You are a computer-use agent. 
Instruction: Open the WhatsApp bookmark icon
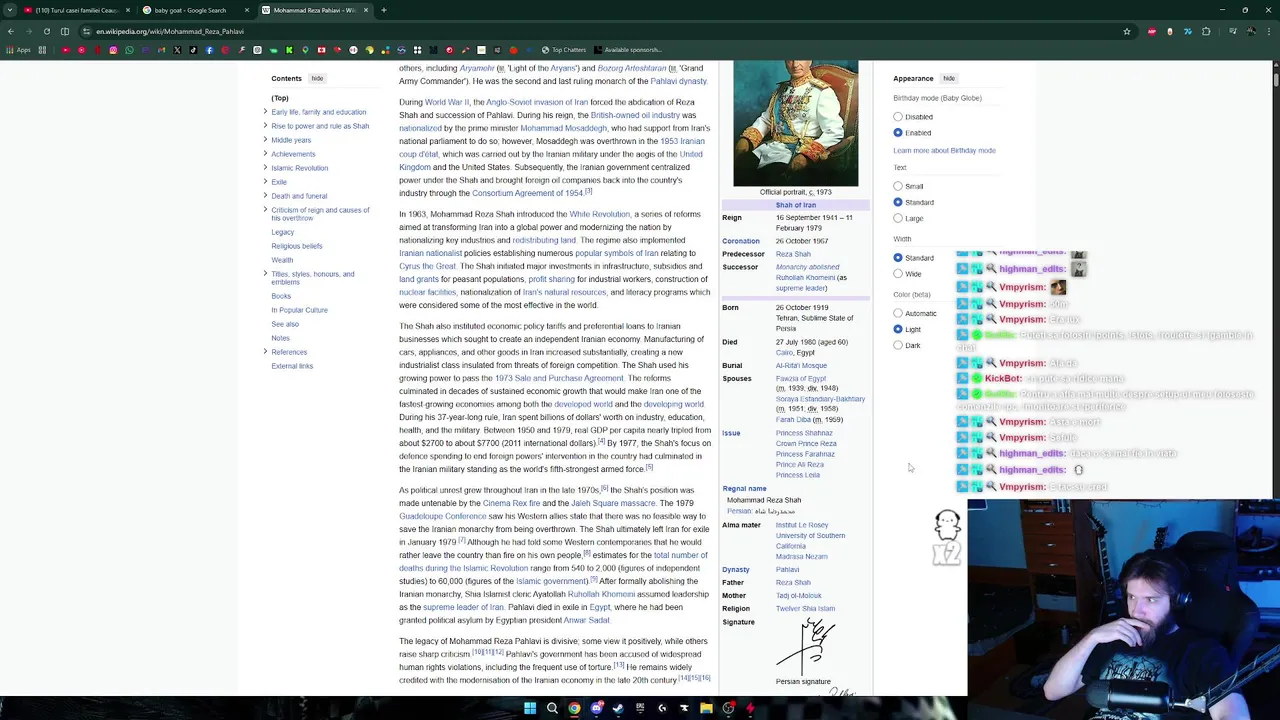click(129, 50)
